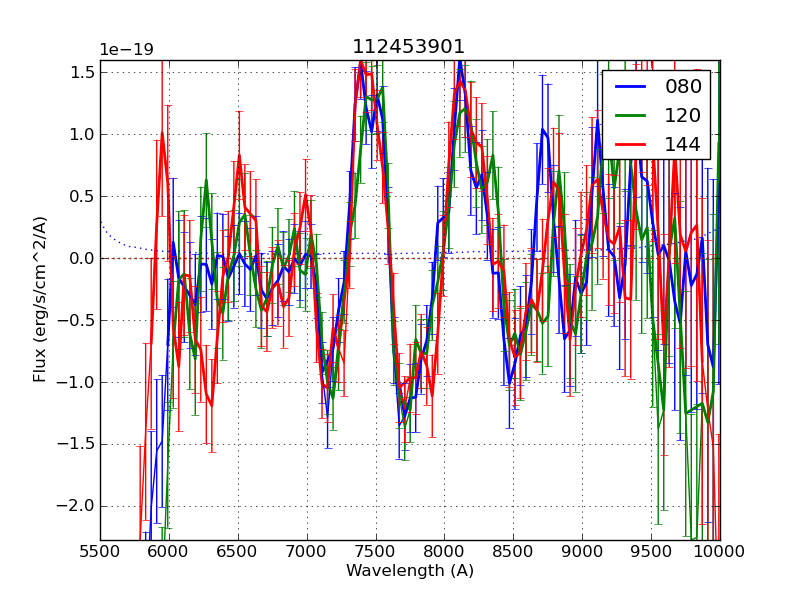
Task: Click the 7500 x-axis tick label
Action: tap(376, 551)
